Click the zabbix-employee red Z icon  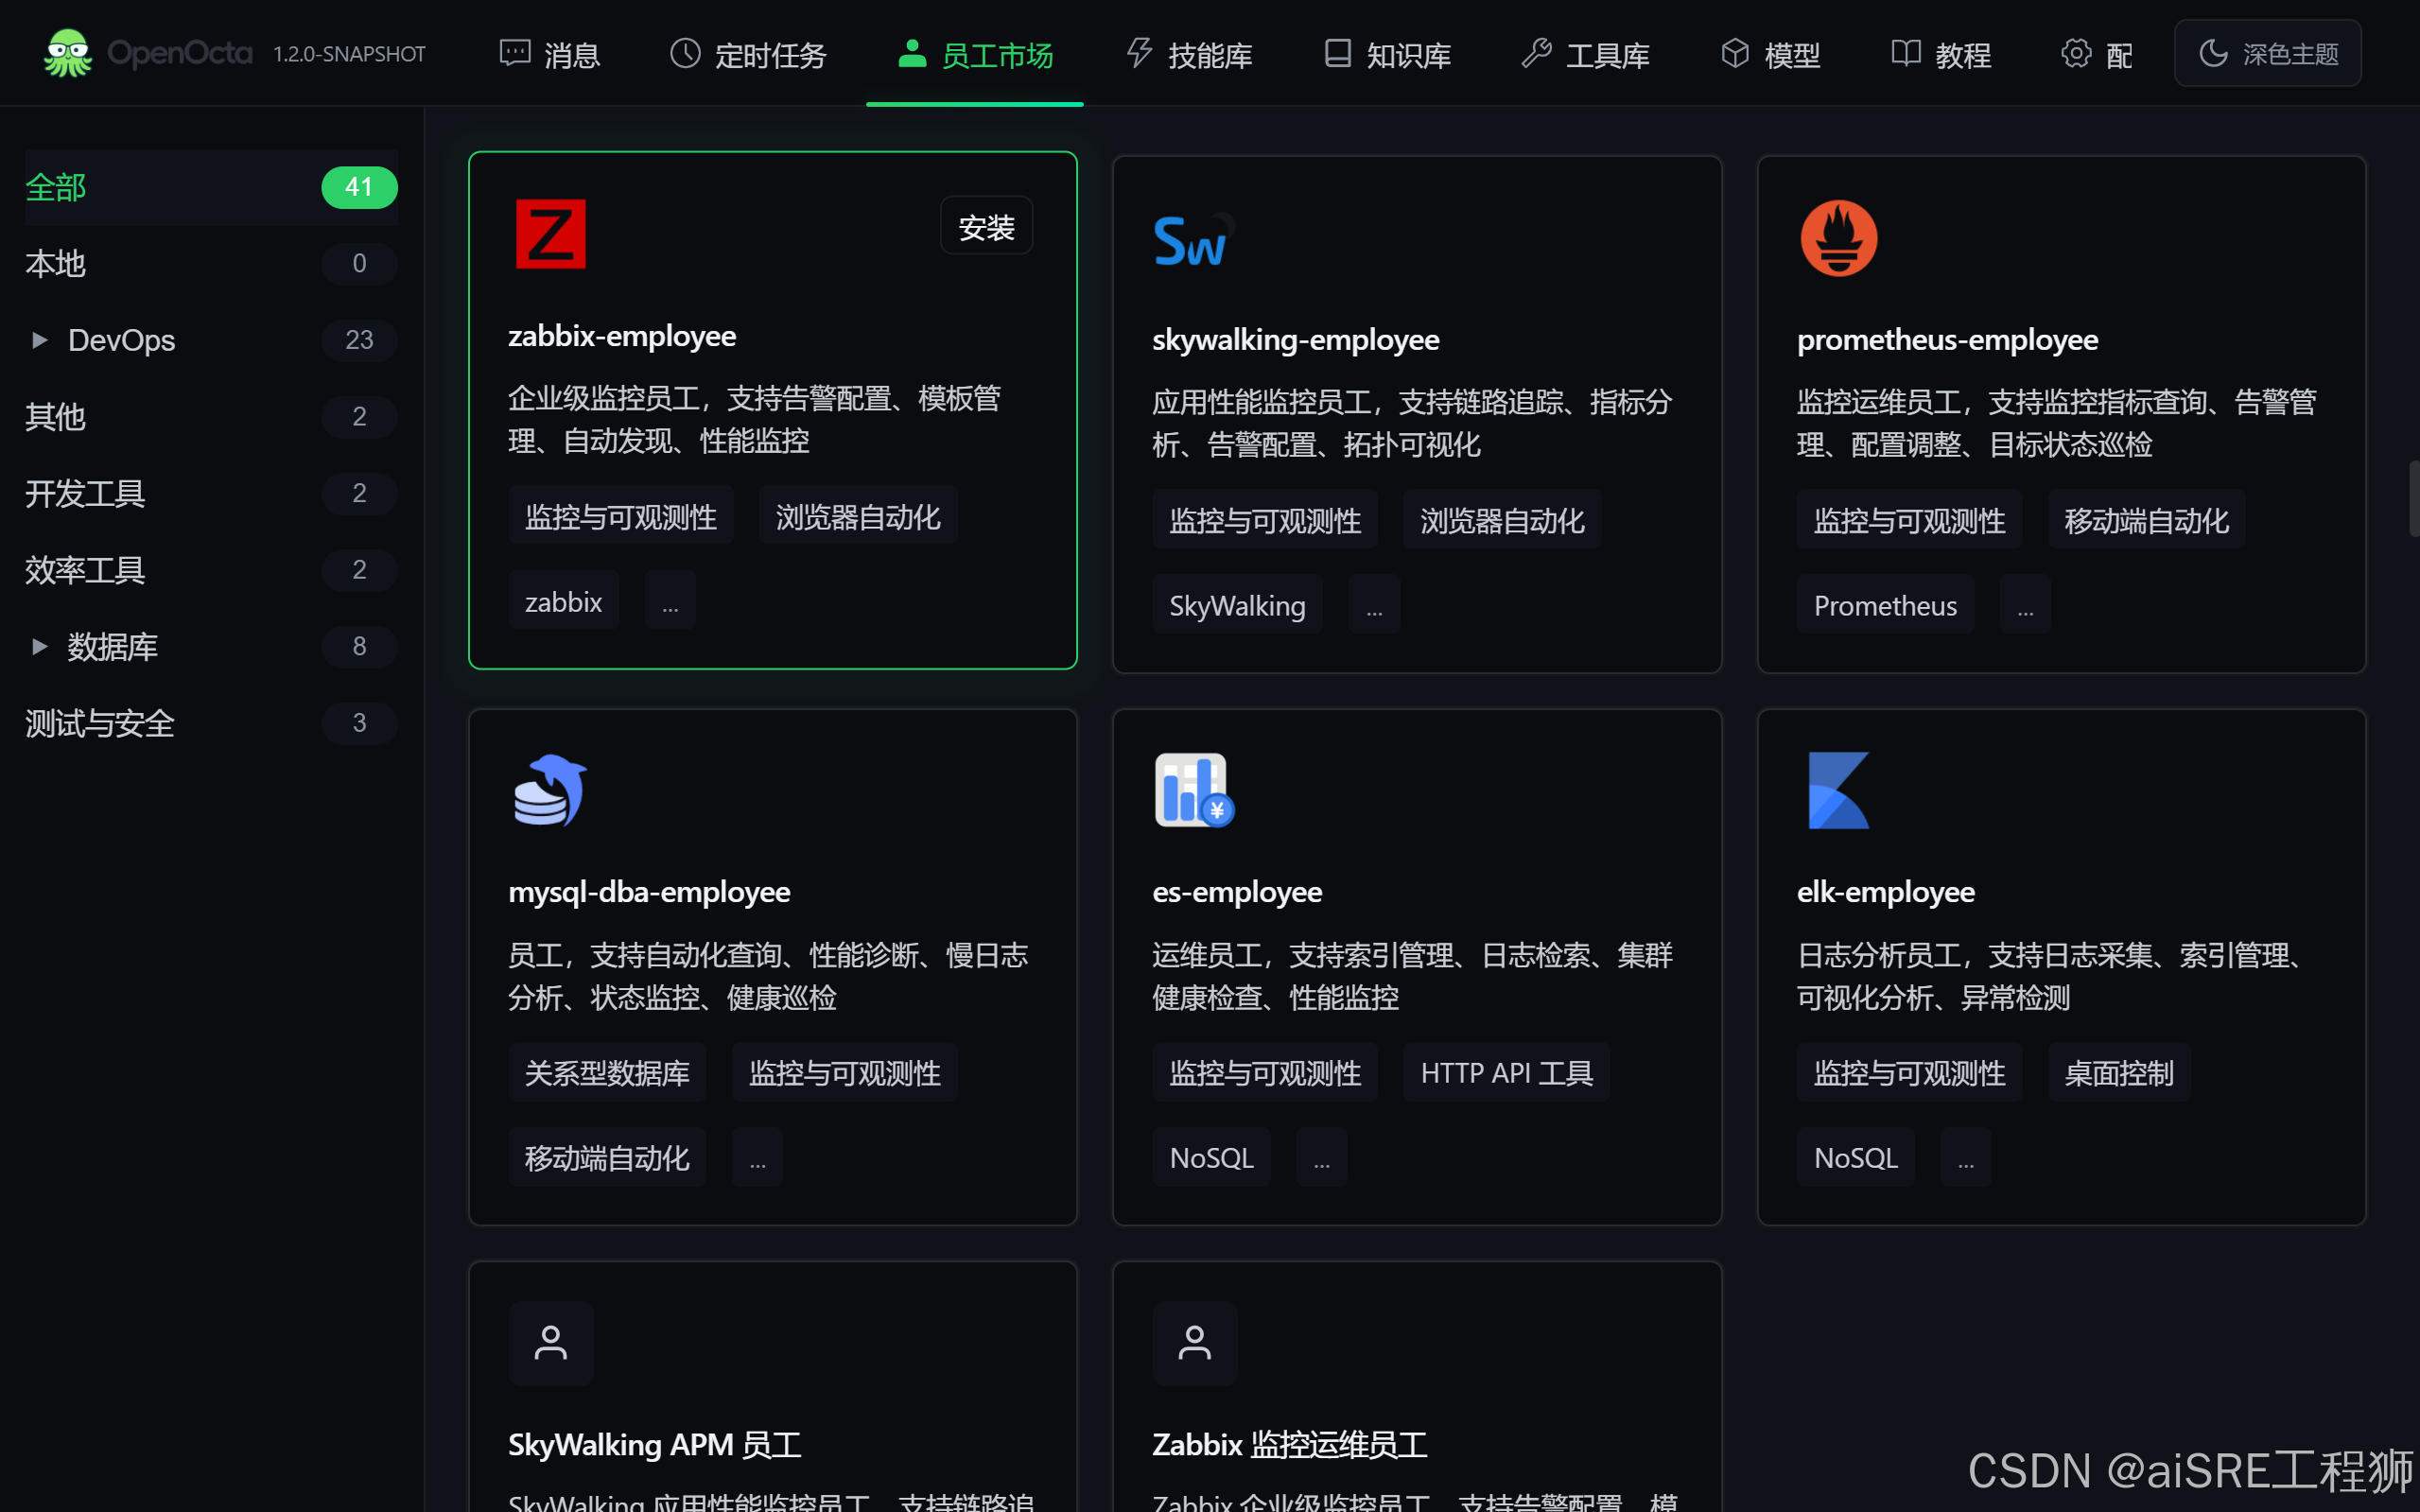tap(550, 235)
